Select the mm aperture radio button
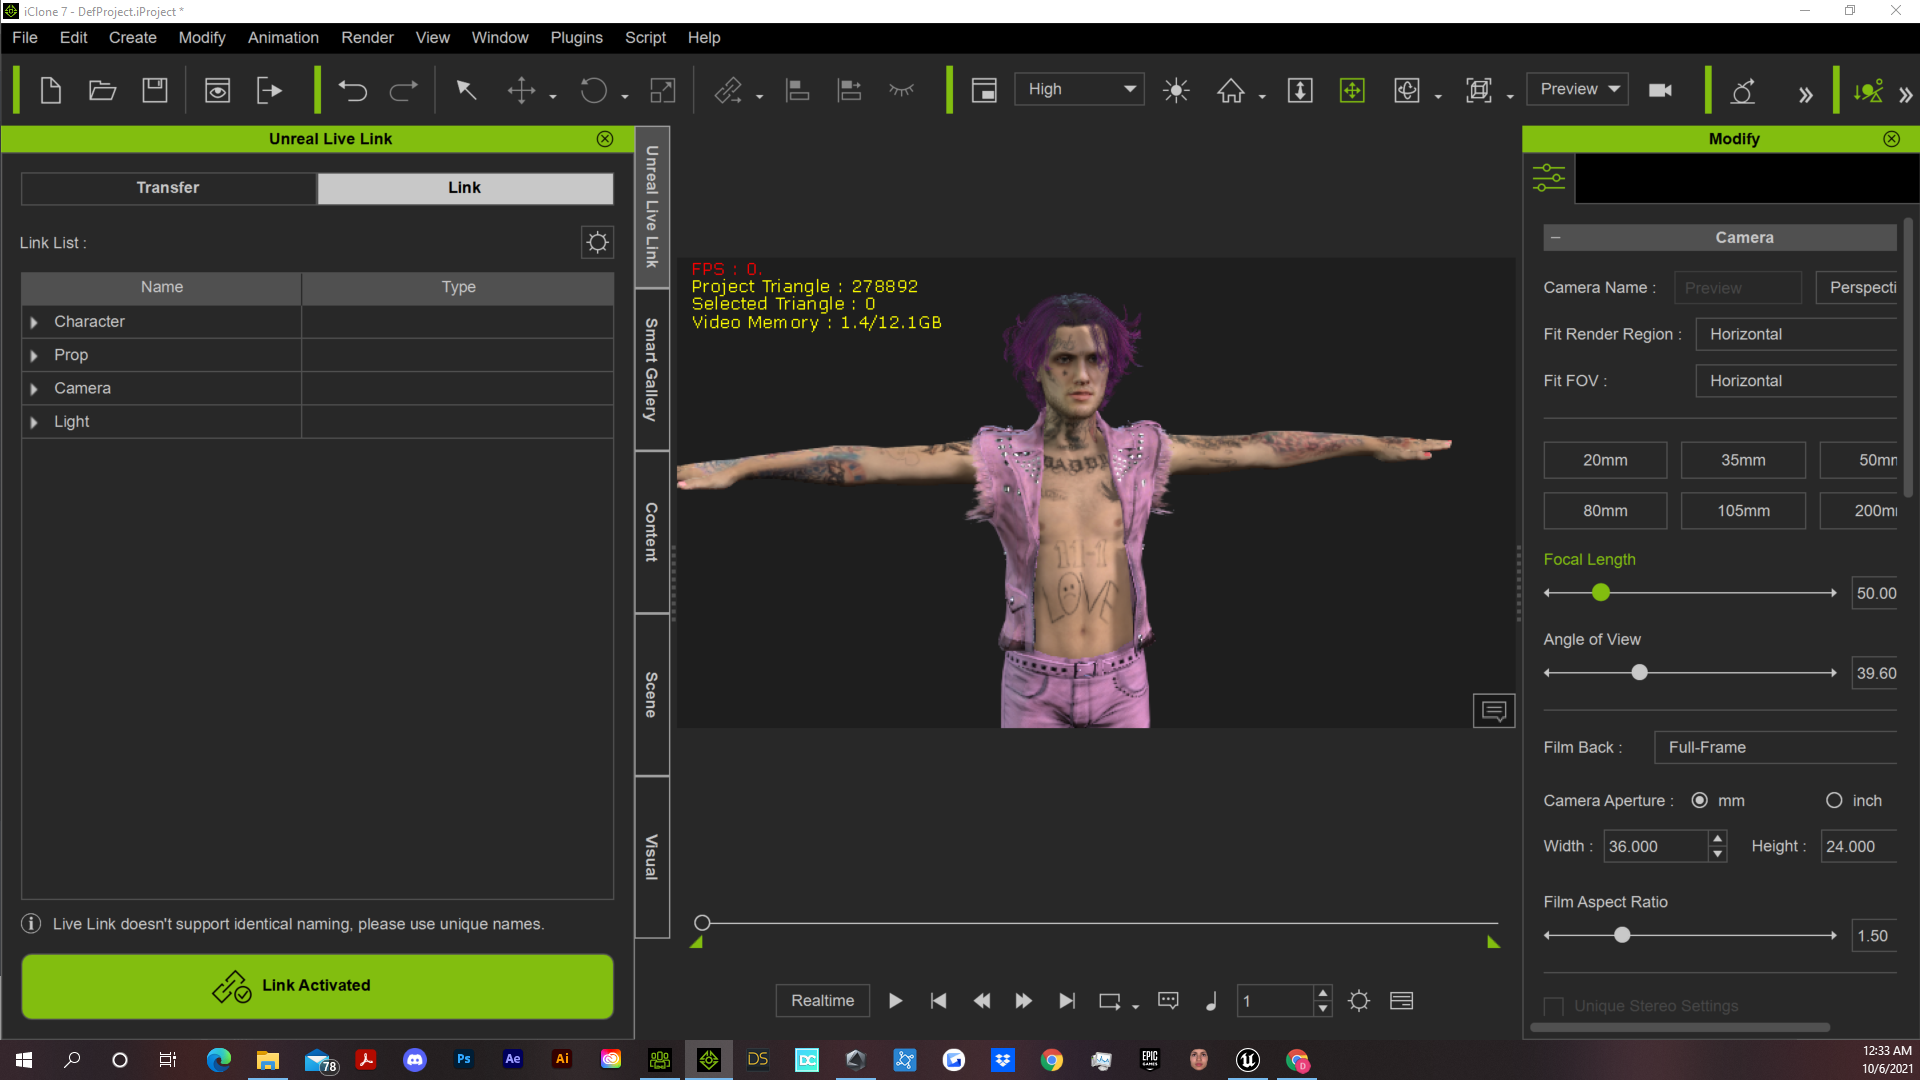The image size is (1920, 1080). pyautogui.click(x=1699, y=801)
